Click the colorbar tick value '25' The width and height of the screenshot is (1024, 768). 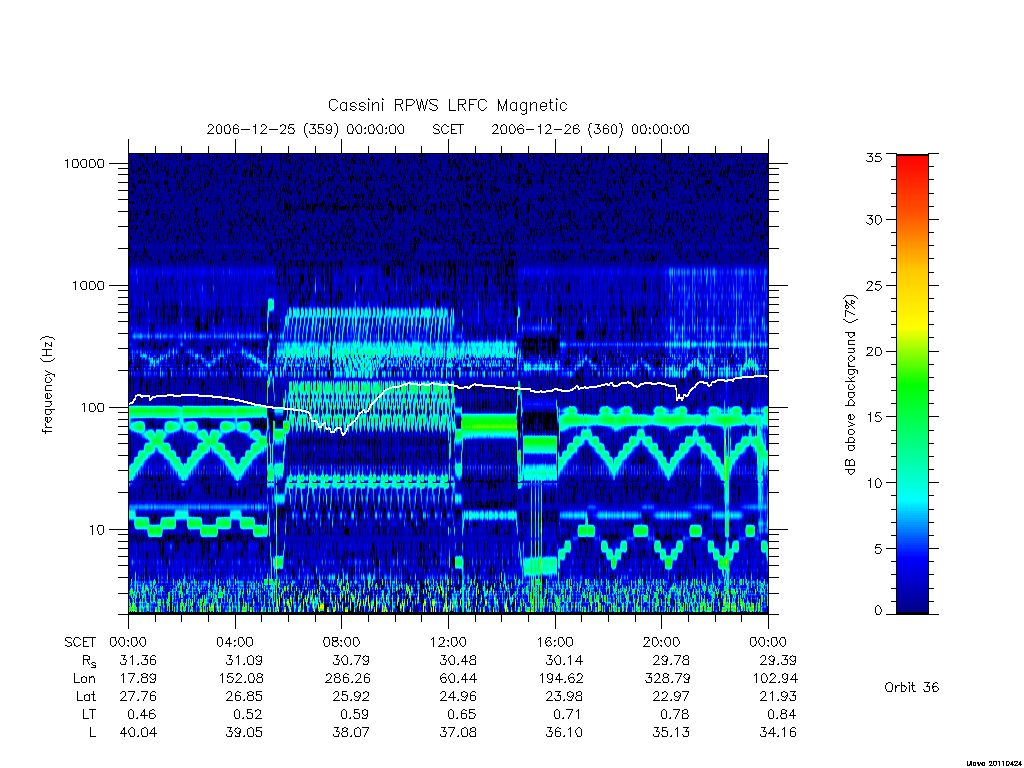tap(873, 286)
